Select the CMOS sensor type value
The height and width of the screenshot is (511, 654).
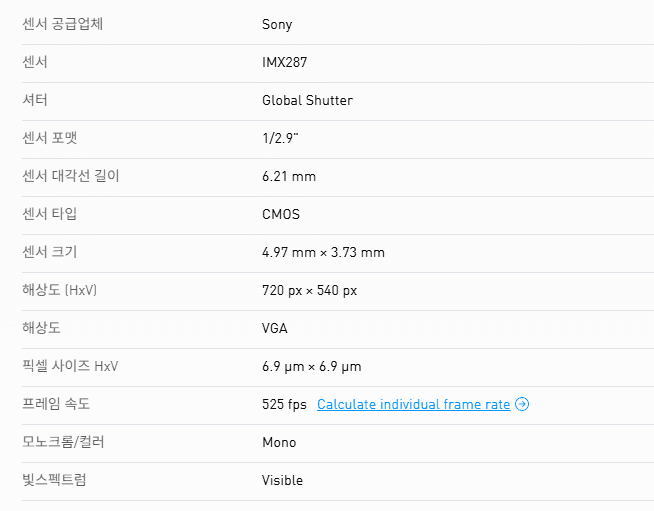[281, 214]
